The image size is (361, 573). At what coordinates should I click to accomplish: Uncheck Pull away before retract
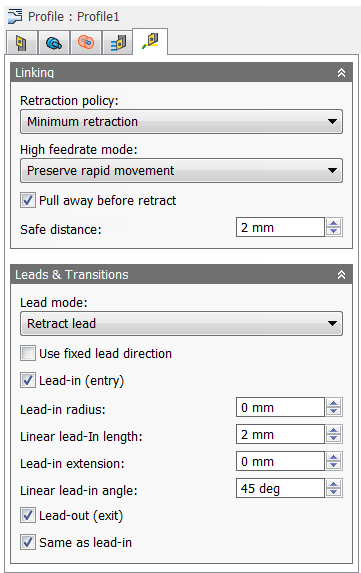[x=28, y=200]
